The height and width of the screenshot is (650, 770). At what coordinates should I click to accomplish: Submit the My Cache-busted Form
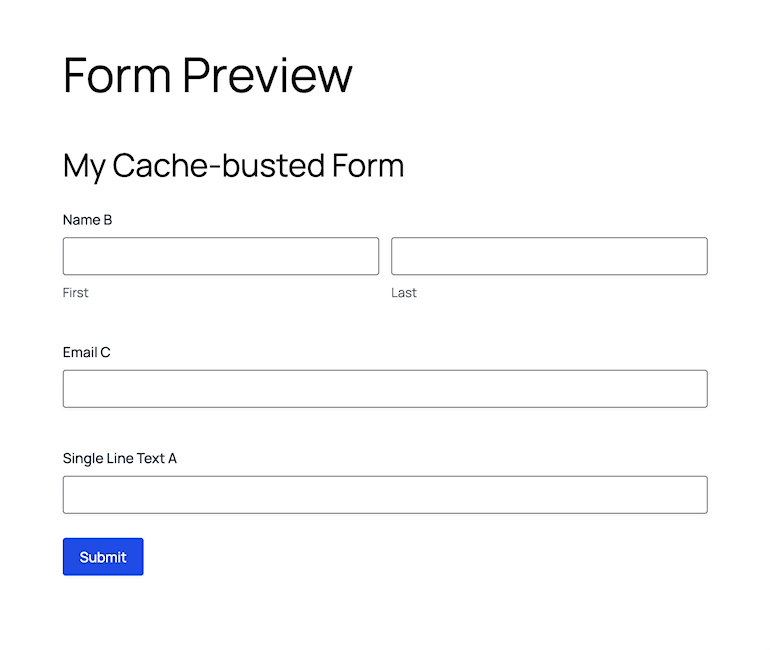(x=103, y=557)
